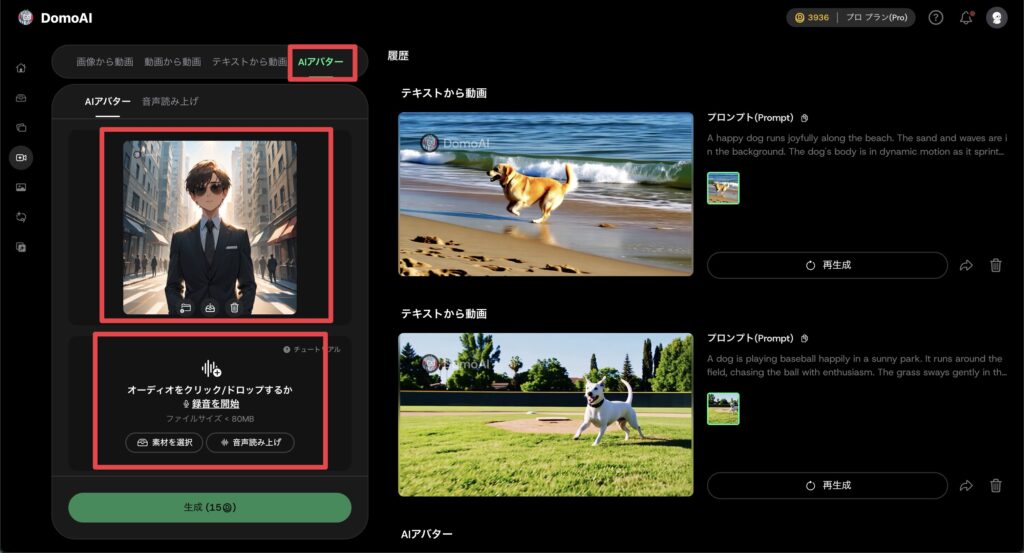Click the ファイルサイズ < 80MB text

coord(210,419)
